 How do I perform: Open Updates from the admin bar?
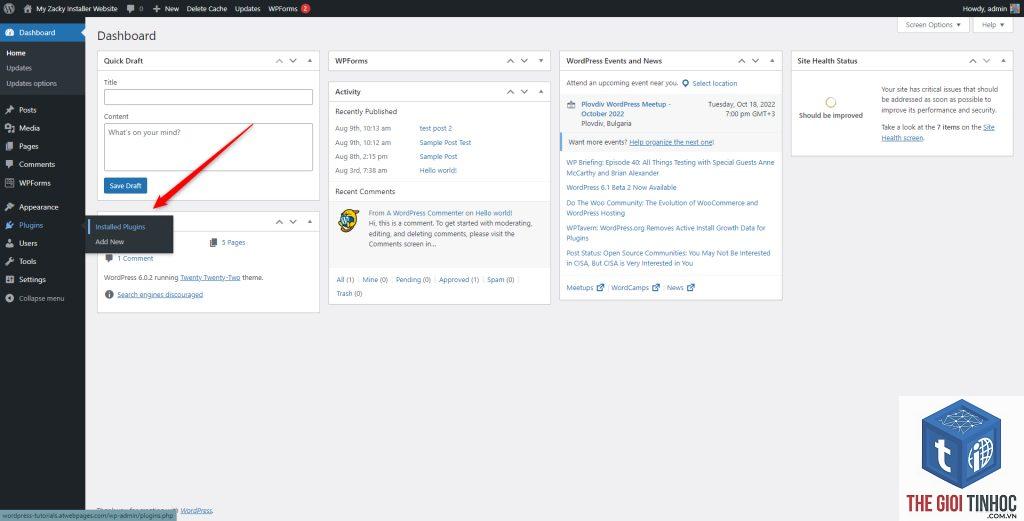click(248, 8)
